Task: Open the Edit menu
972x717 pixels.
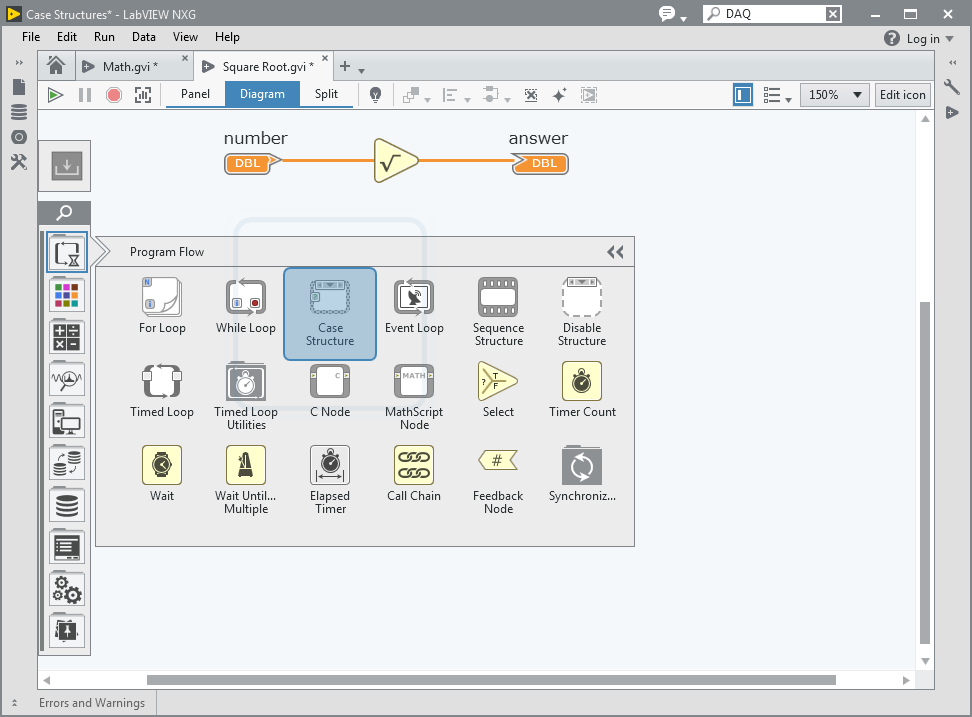Action: (x=67, y=37)
